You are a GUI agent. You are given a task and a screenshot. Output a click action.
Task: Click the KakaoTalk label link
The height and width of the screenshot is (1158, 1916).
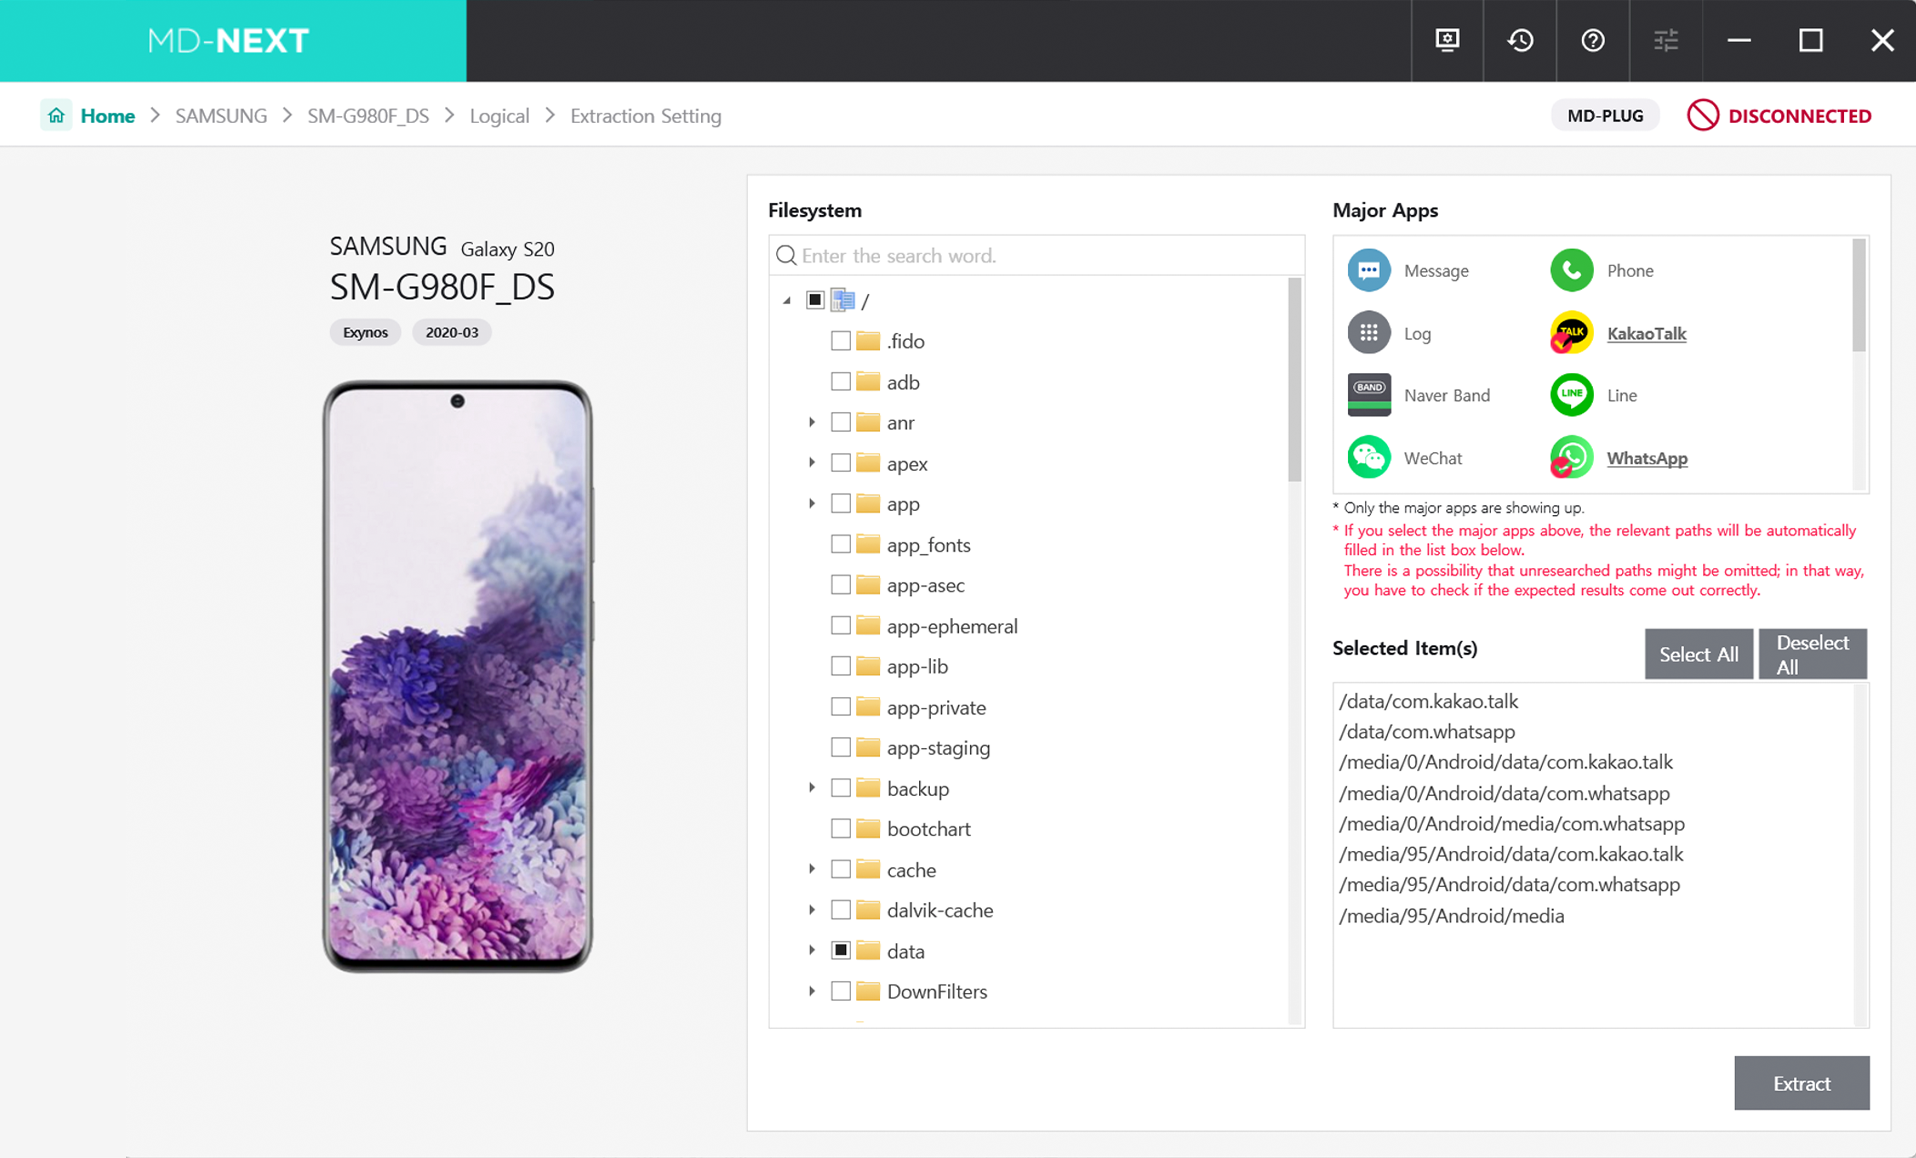pyautogui.click(x=1646, y=333)
